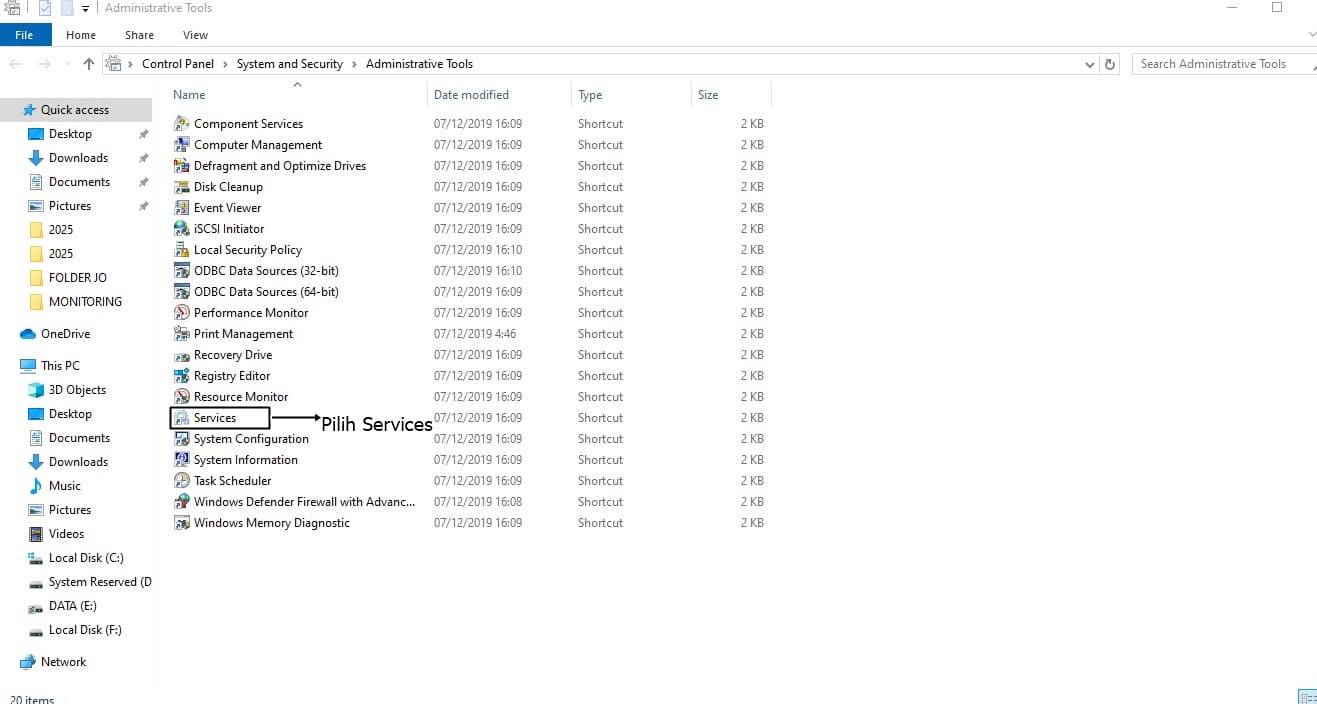Select Defragment and Optimize Drives icon
The height and width of the screenshot is (704, 1317).
point(181,165)
